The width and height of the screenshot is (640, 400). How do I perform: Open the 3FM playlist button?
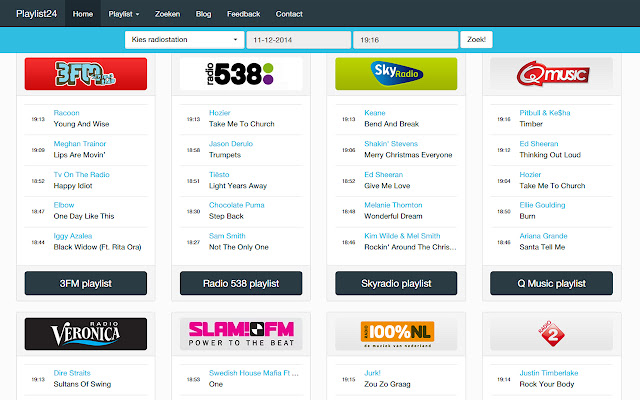[86, 283]
